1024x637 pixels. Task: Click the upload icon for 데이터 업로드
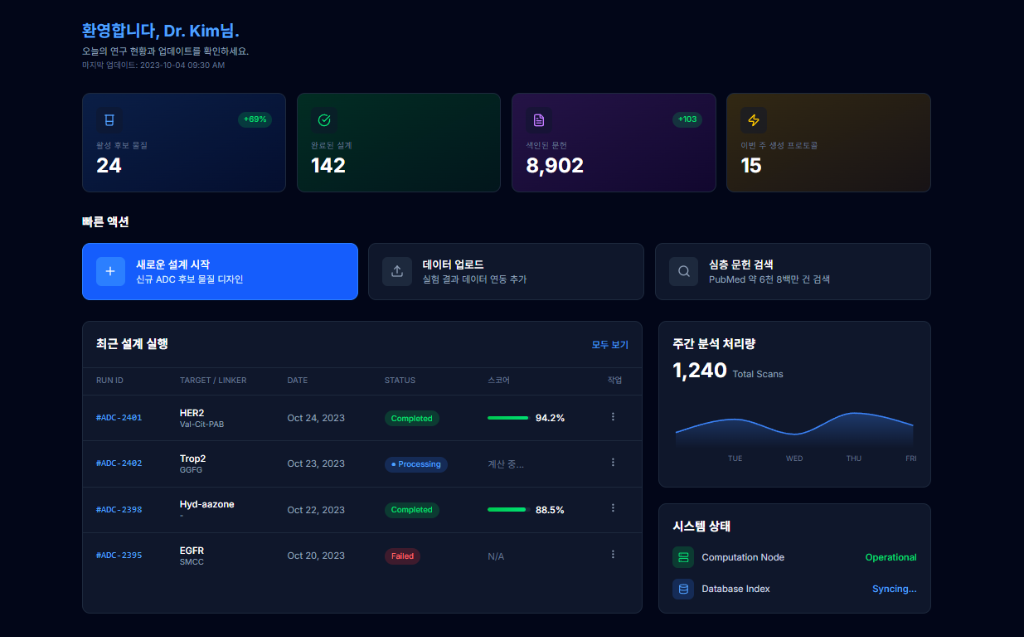397,271
